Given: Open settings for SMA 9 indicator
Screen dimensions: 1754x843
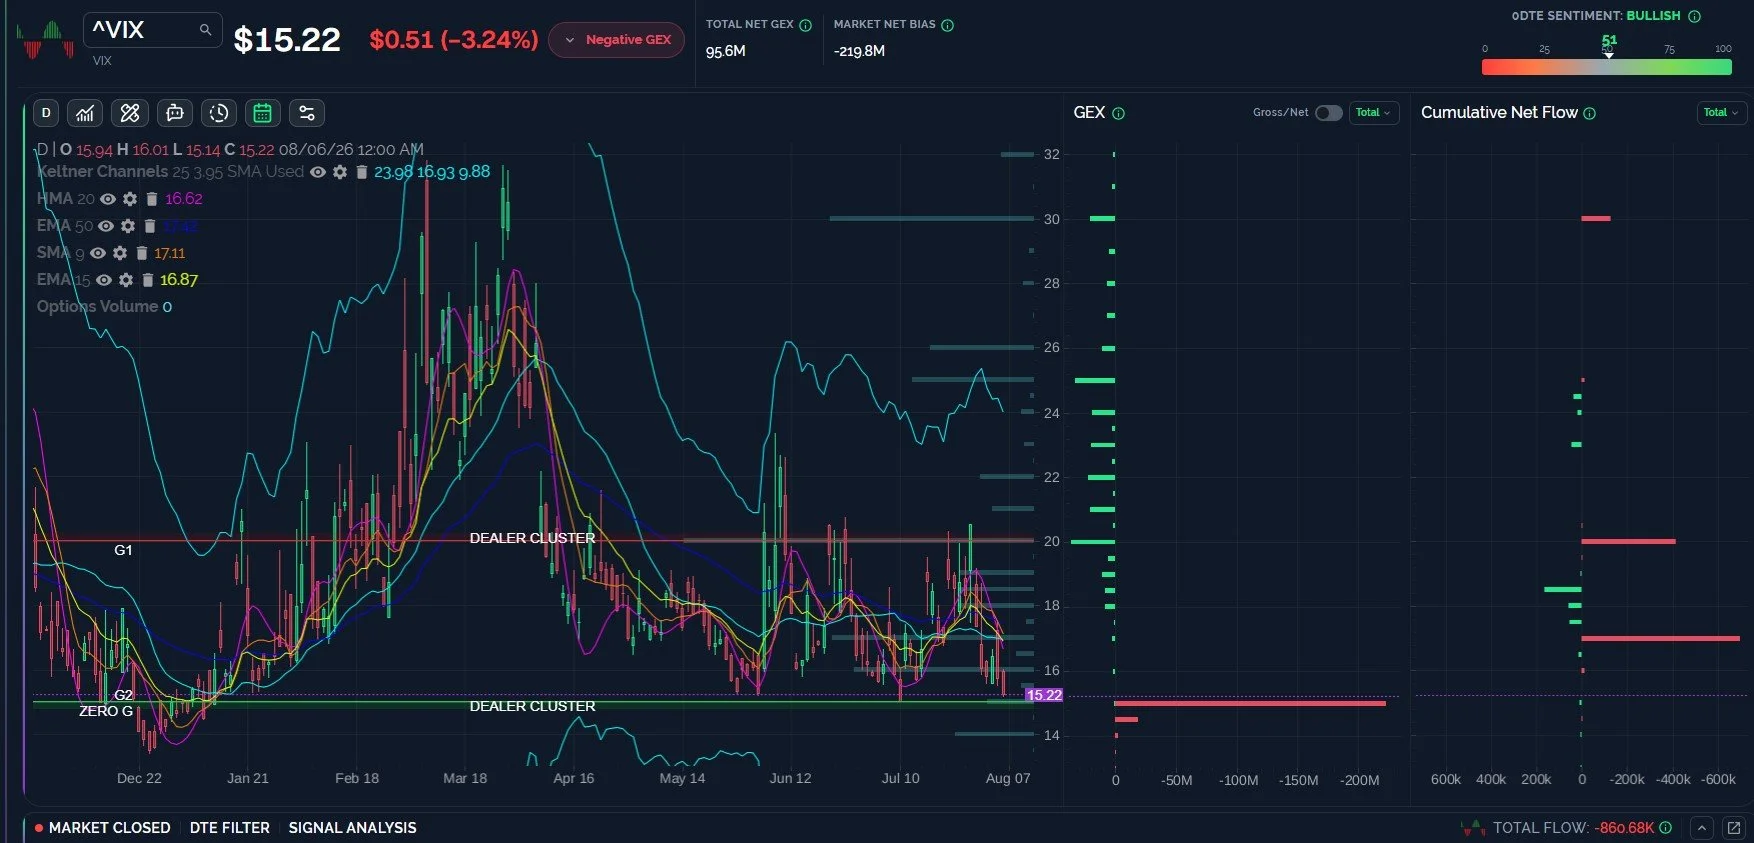Looking at the screenshot, I should [x=120, y=253].
